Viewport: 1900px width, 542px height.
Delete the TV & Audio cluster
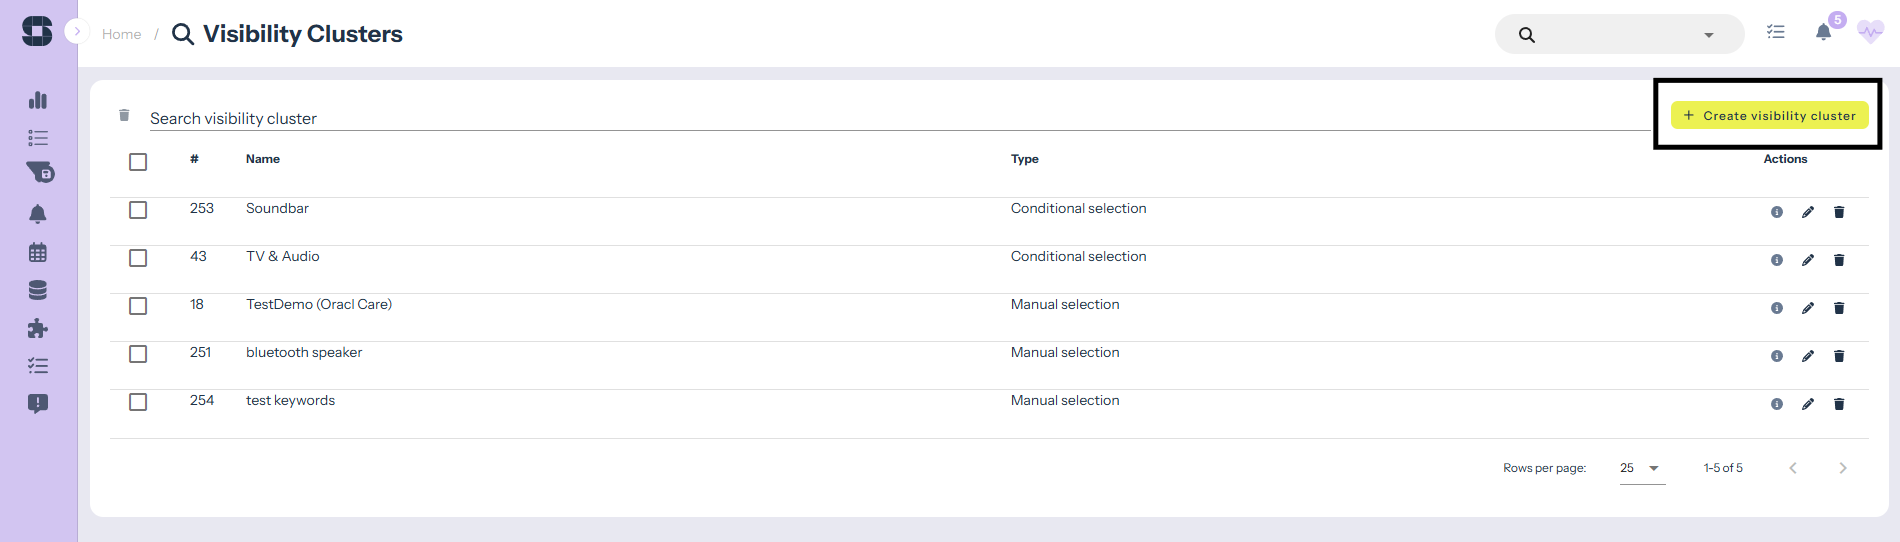pyautogui.click(x=1838, y=260)
